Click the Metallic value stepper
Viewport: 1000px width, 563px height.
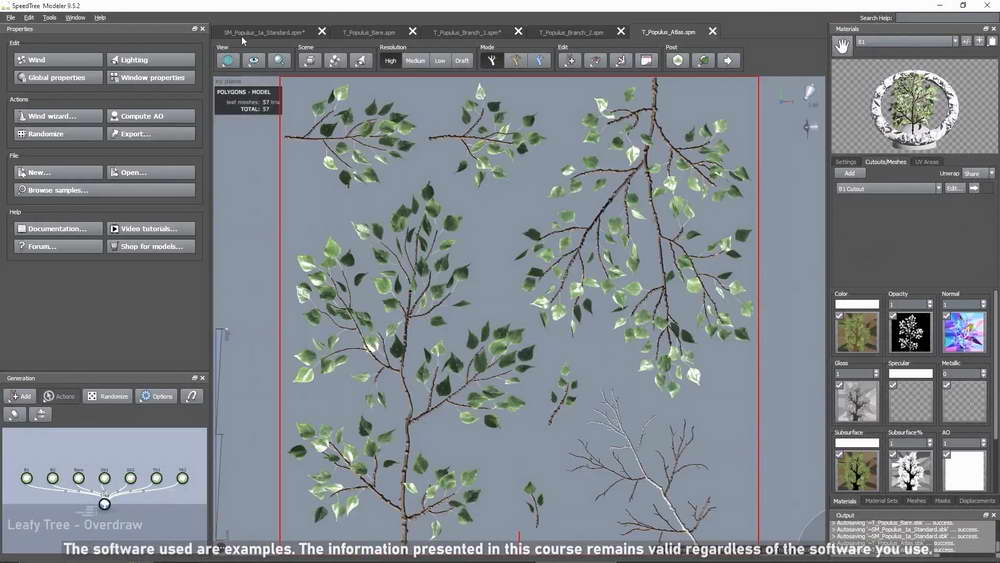(x=983, y=374)
